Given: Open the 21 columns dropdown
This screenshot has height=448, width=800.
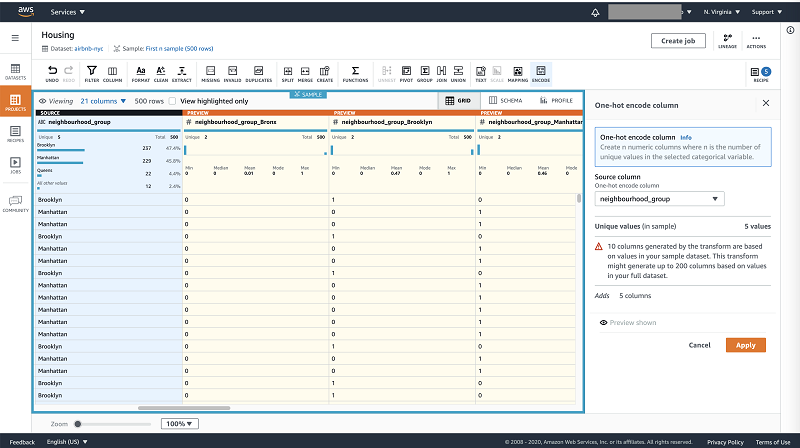Looking at the screenshot, I should (103, 101).
